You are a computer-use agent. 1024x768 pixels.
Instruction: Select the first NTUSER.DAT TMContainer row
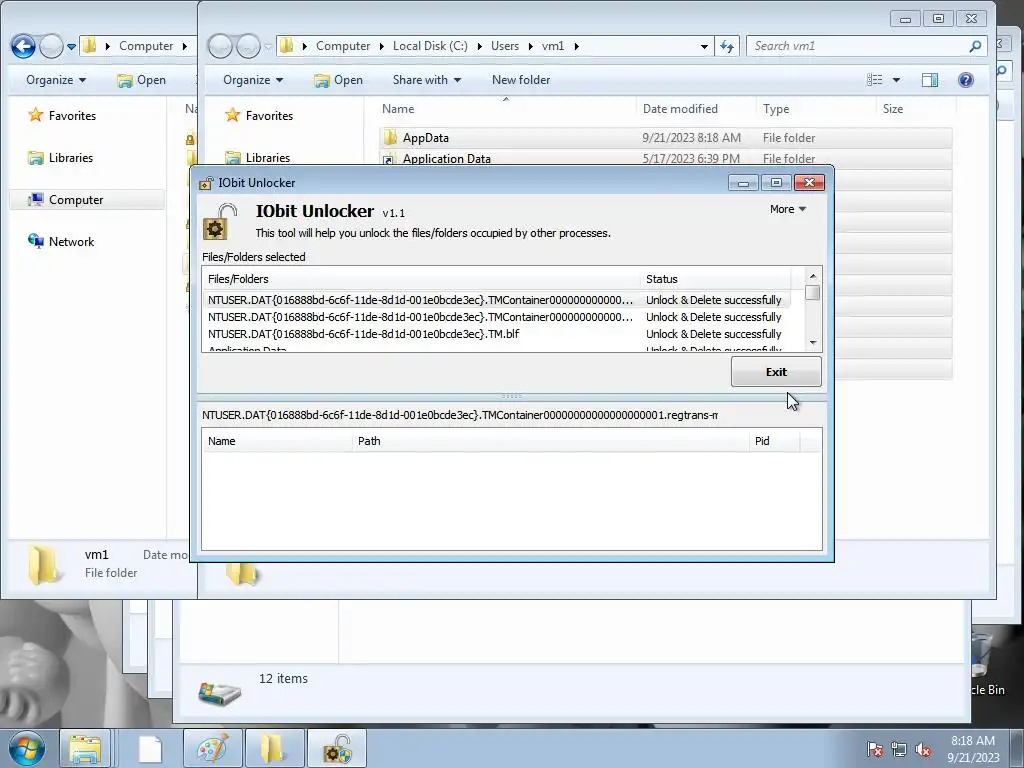pos(496,300)
